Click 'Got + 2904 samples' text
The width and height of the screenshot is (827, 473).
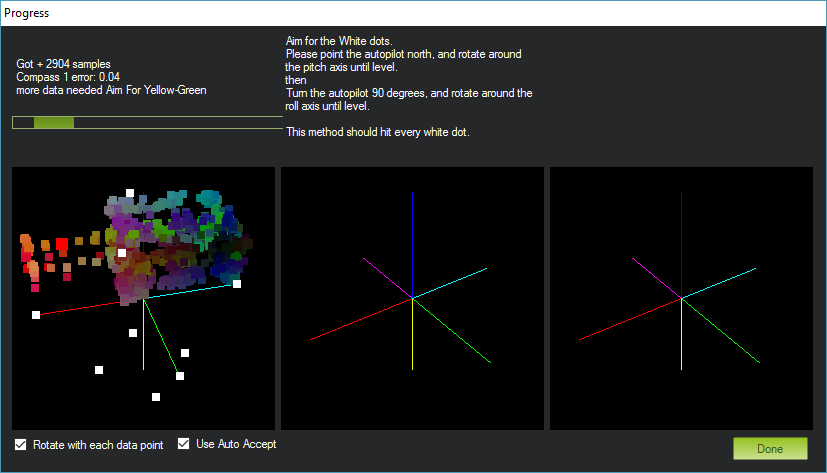click(63, 64)
